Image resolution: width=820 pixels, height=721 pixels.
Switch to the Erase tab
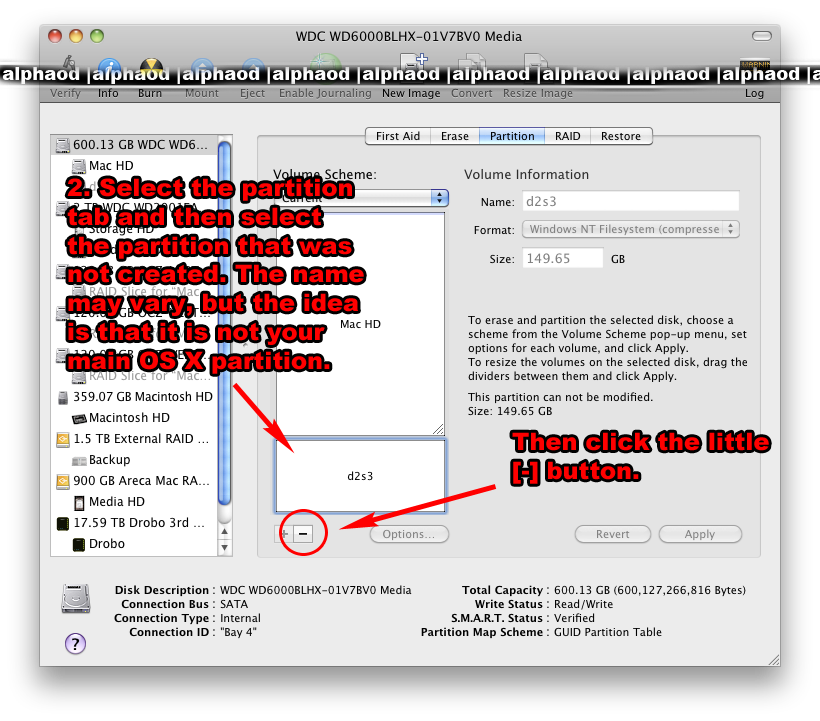coord(454,136)
